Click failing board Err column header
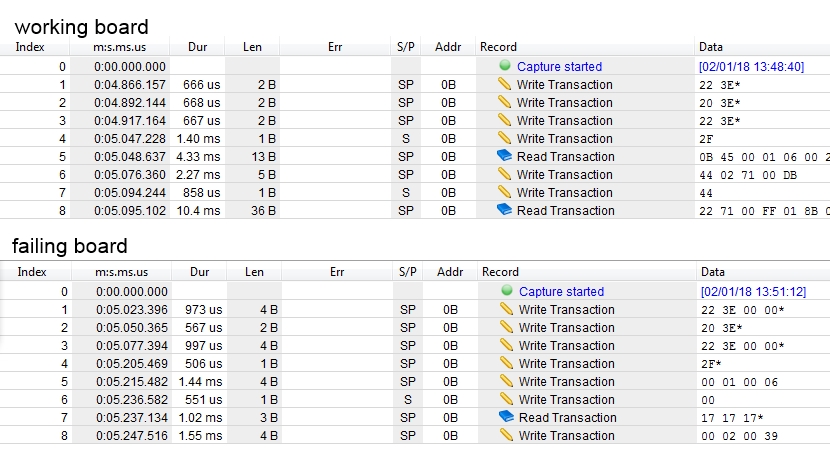 coord(337,272)
